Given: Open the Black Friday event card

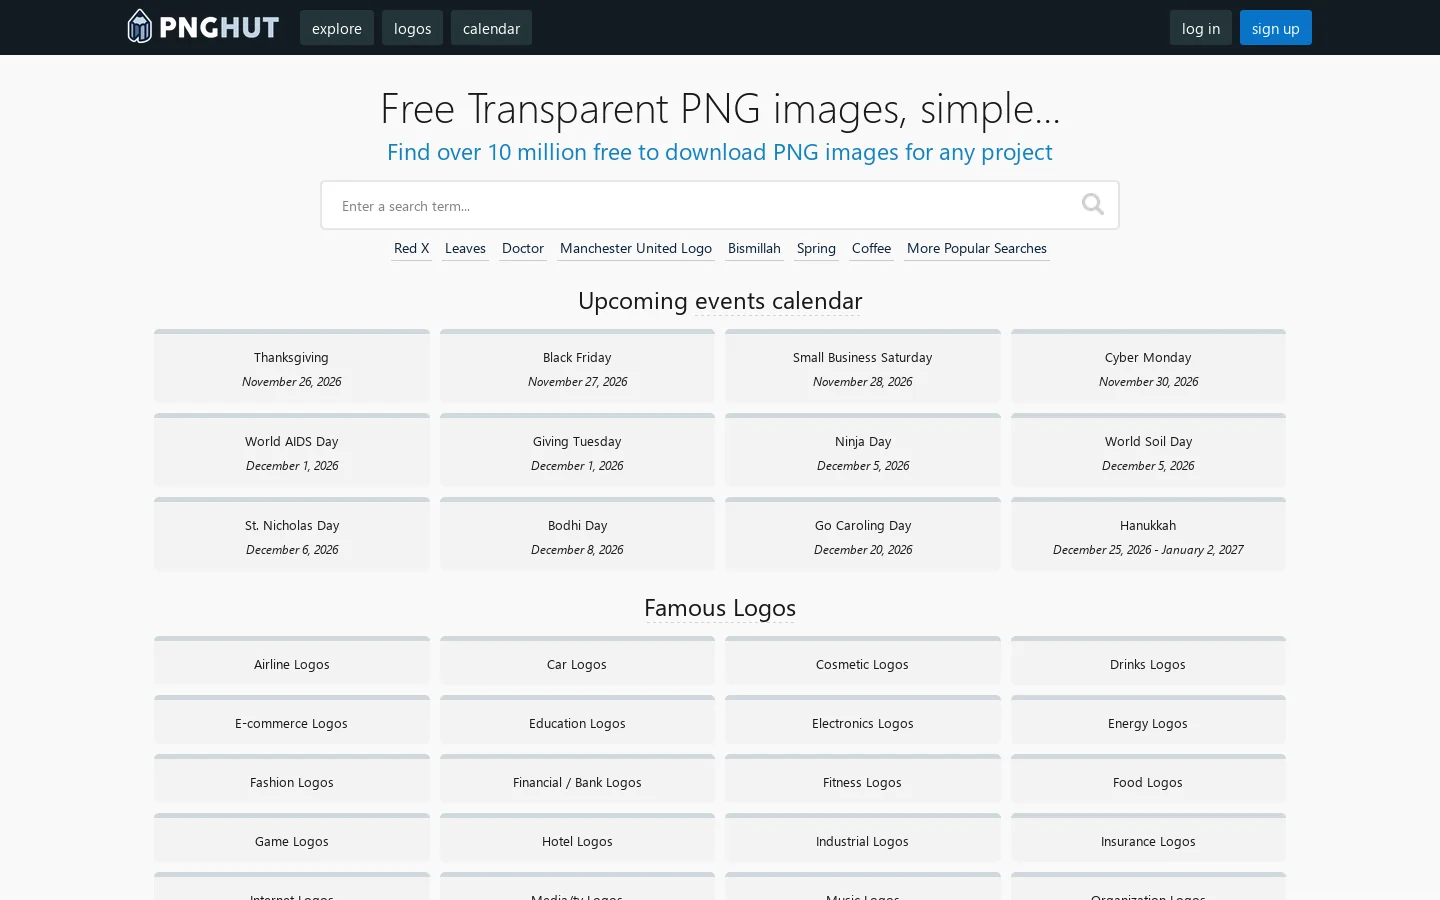Looking at the screenshot, I should point(577,366).
